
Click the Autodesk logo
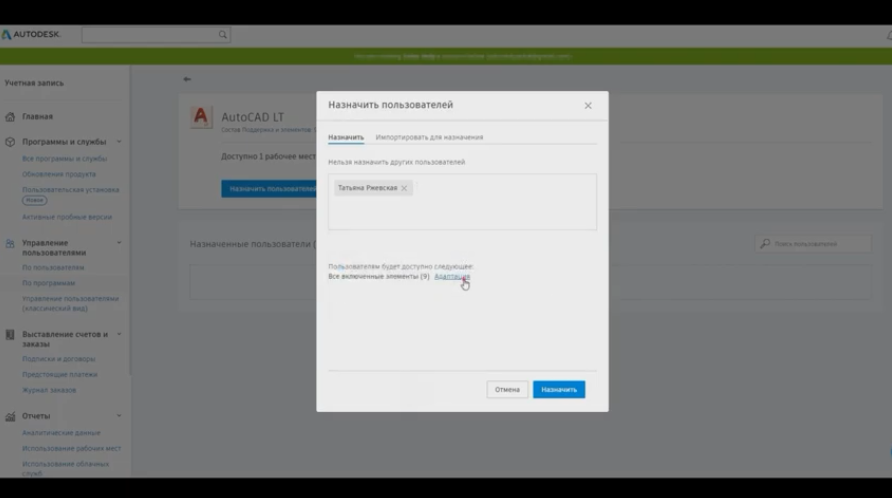(x=31, y=35)
